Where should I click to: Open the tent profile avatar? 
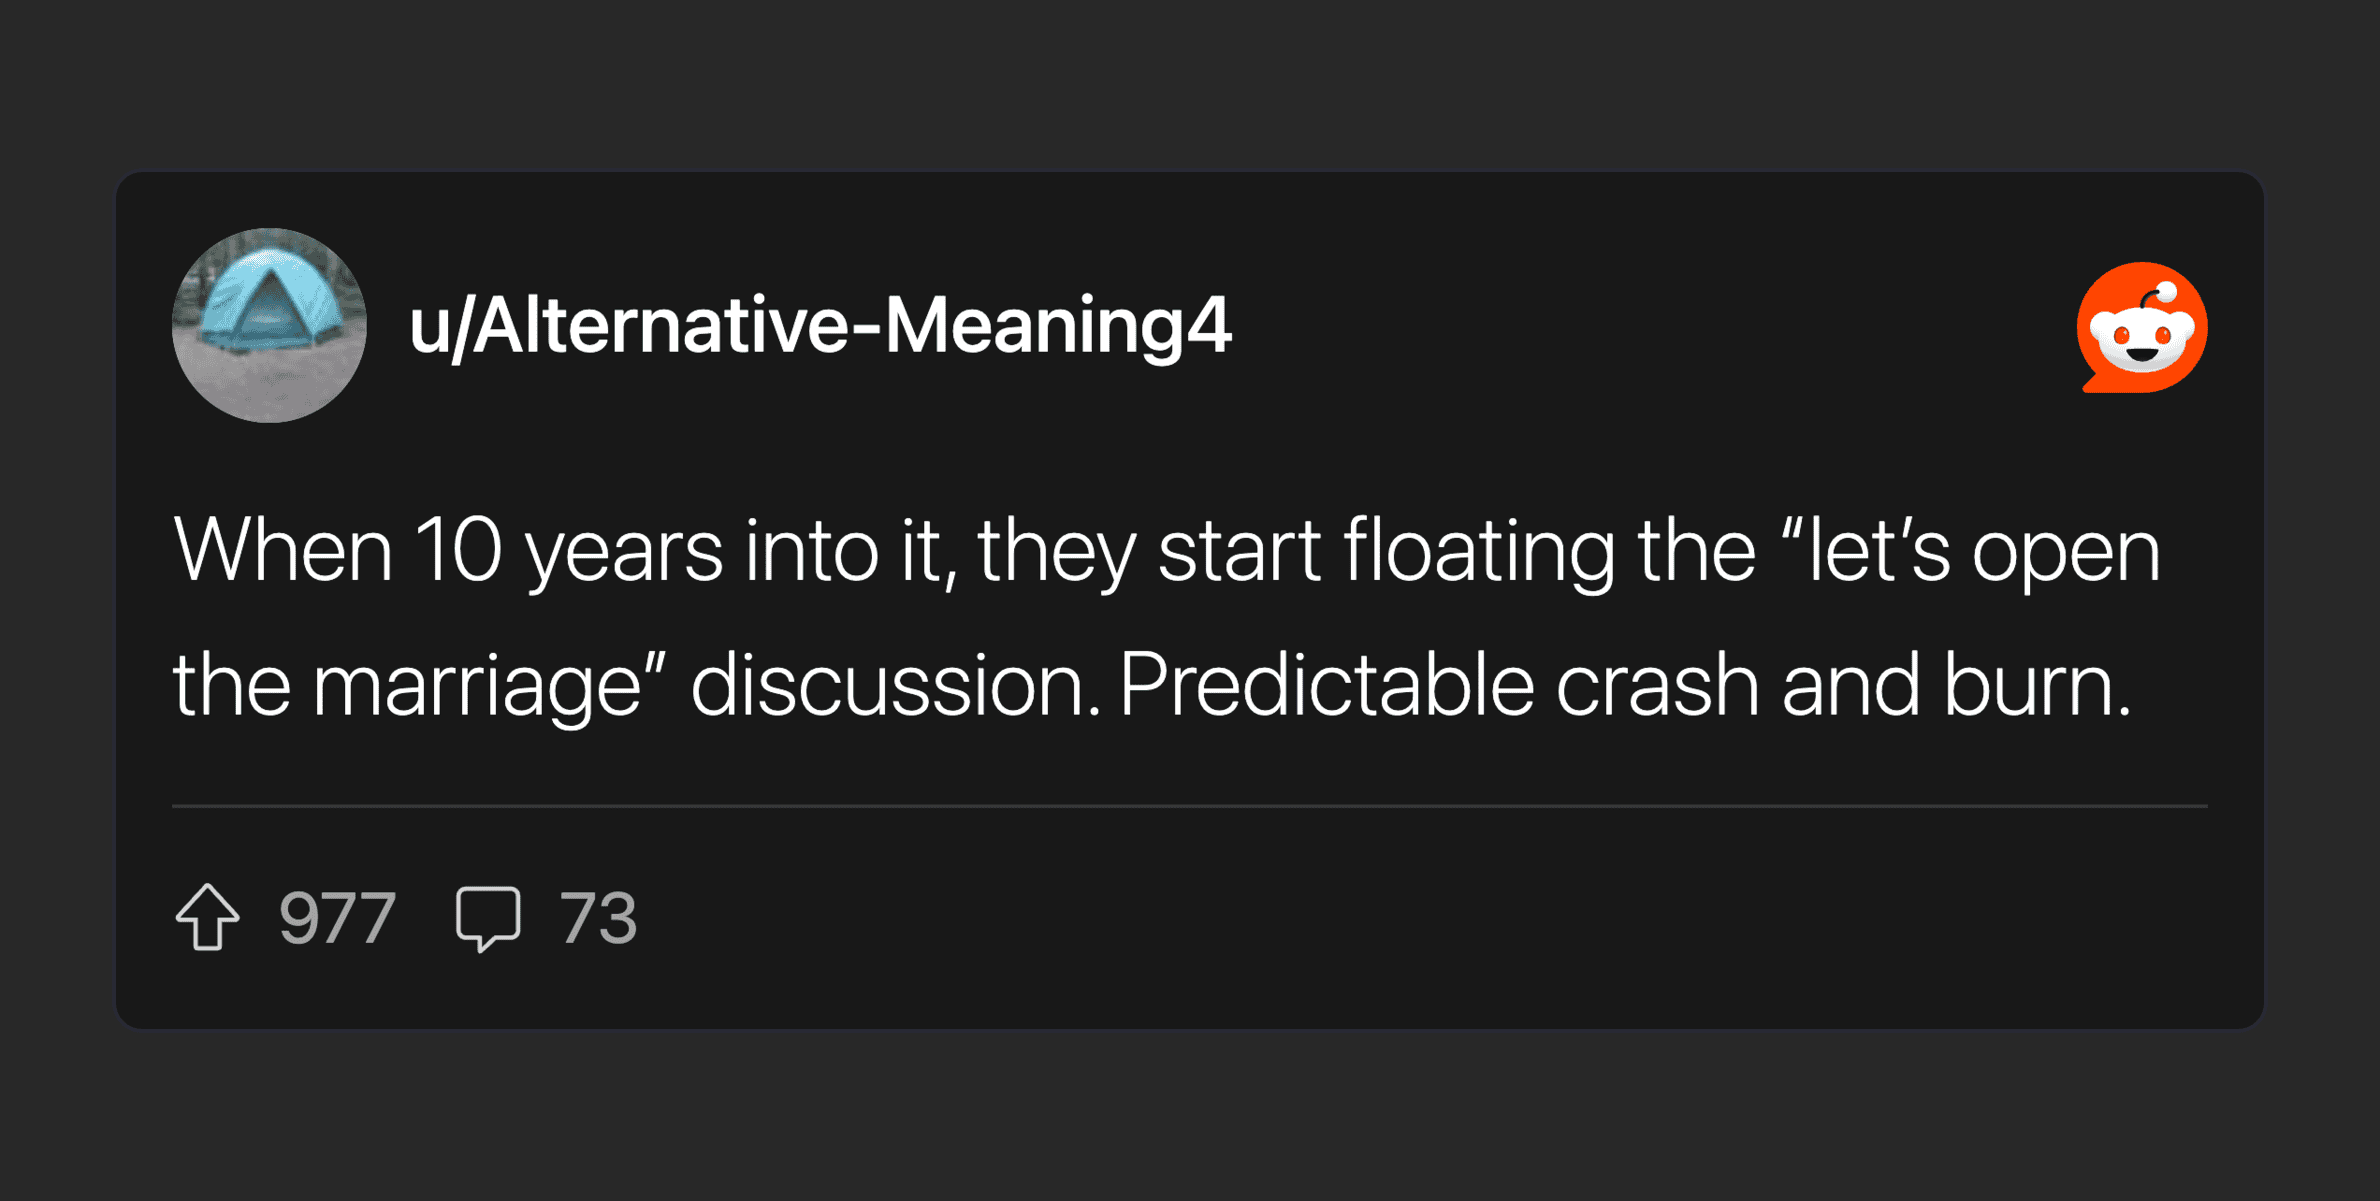click(x=269, y=325)
